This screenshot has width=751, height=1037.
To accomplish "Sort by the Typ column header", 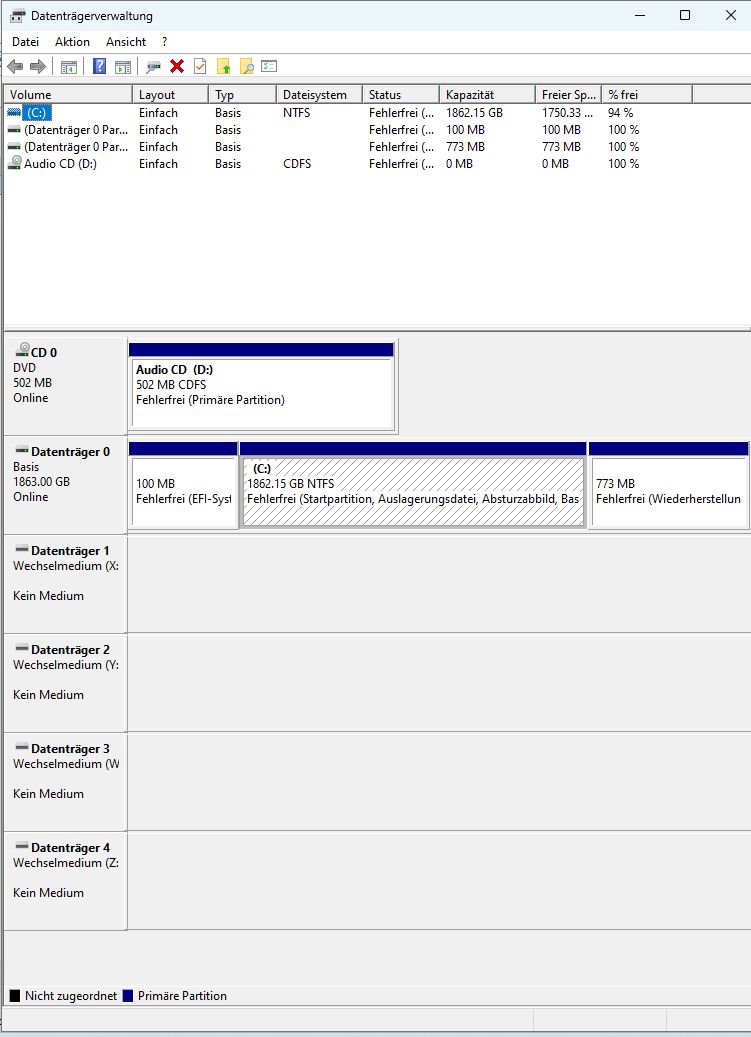I will click(x=243, y=95).
